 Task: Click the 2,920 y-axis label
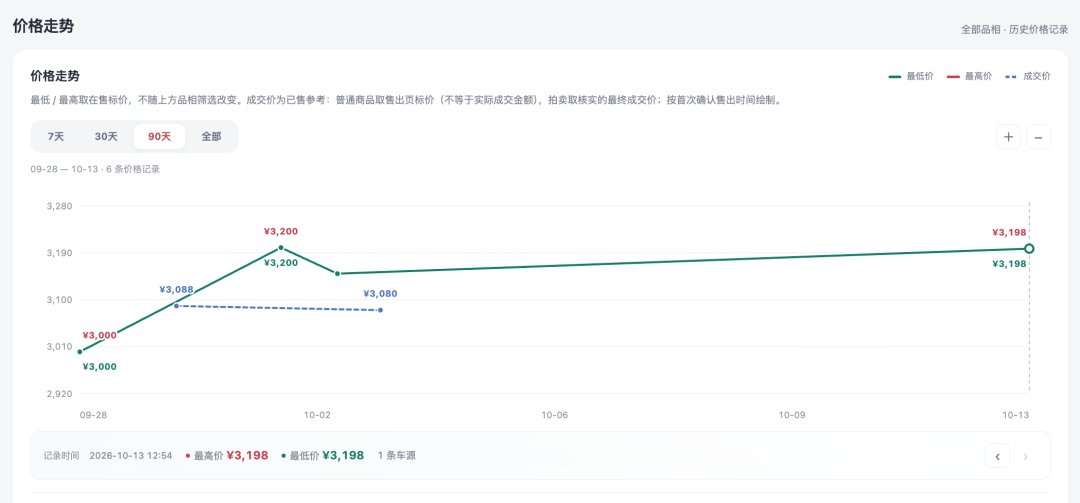click(x=59, y=393)
